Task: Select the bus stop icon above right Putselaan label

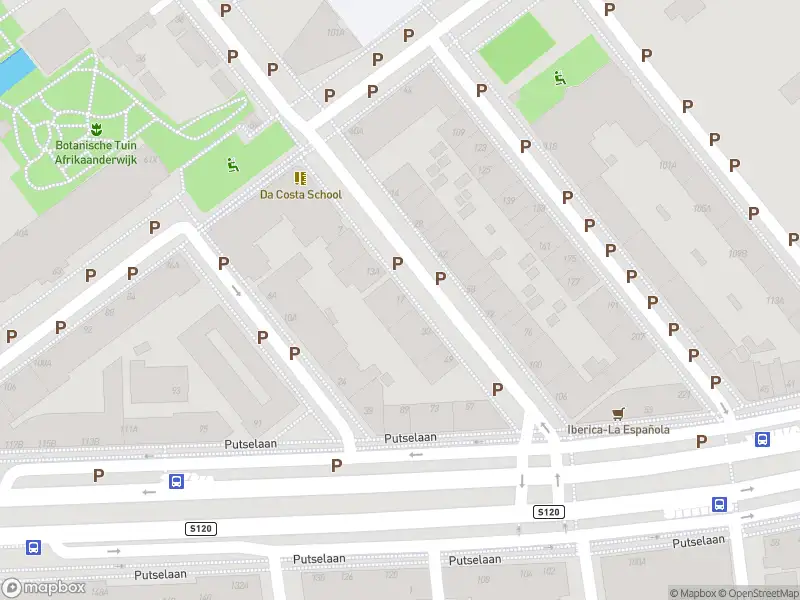Action: (x=719, y=505)
